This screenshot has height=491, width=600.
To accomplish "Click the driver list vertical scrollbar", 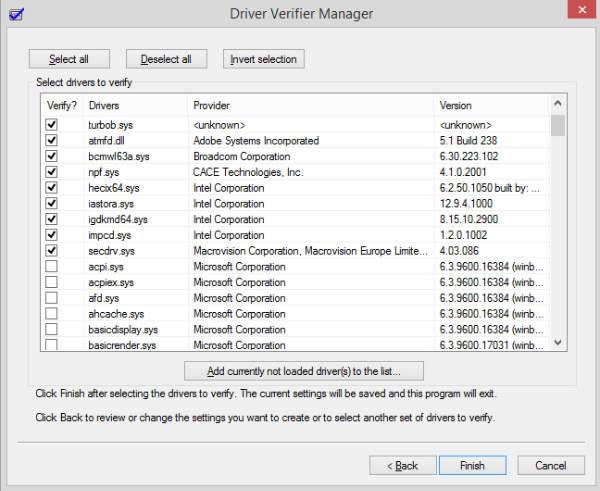I will (x=558, y=230).
